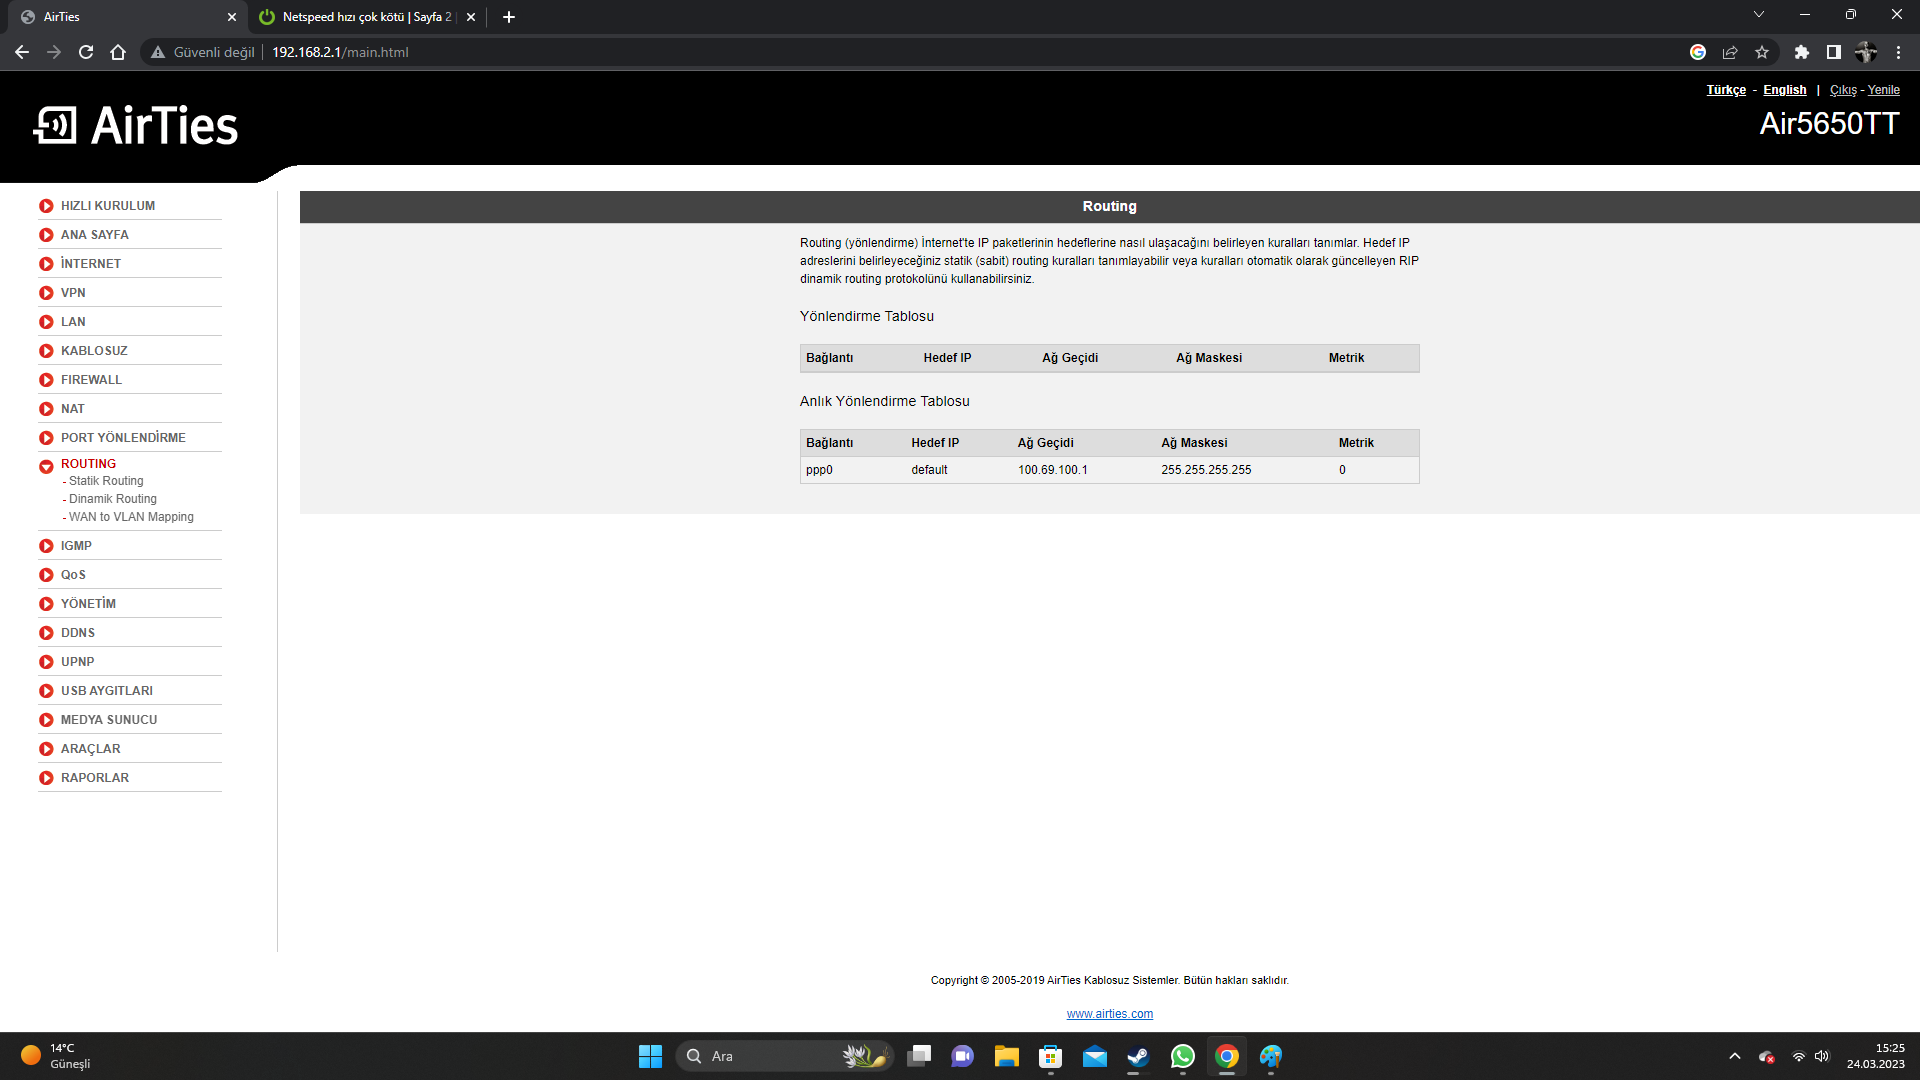This screenshot has width=1920, height=1080.
Task: Click the AirTies logo
Action: pyautogui.click(x=136, y=126)
